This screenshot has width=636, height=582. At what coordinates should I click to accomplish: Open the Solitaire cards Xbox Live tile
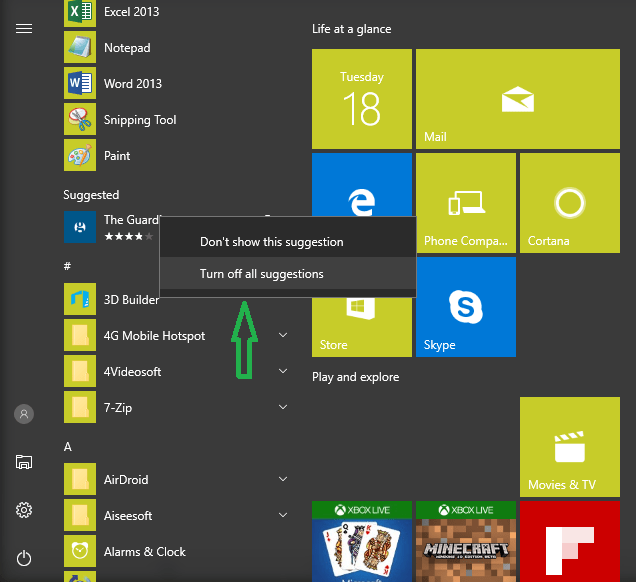coord(362,541)
